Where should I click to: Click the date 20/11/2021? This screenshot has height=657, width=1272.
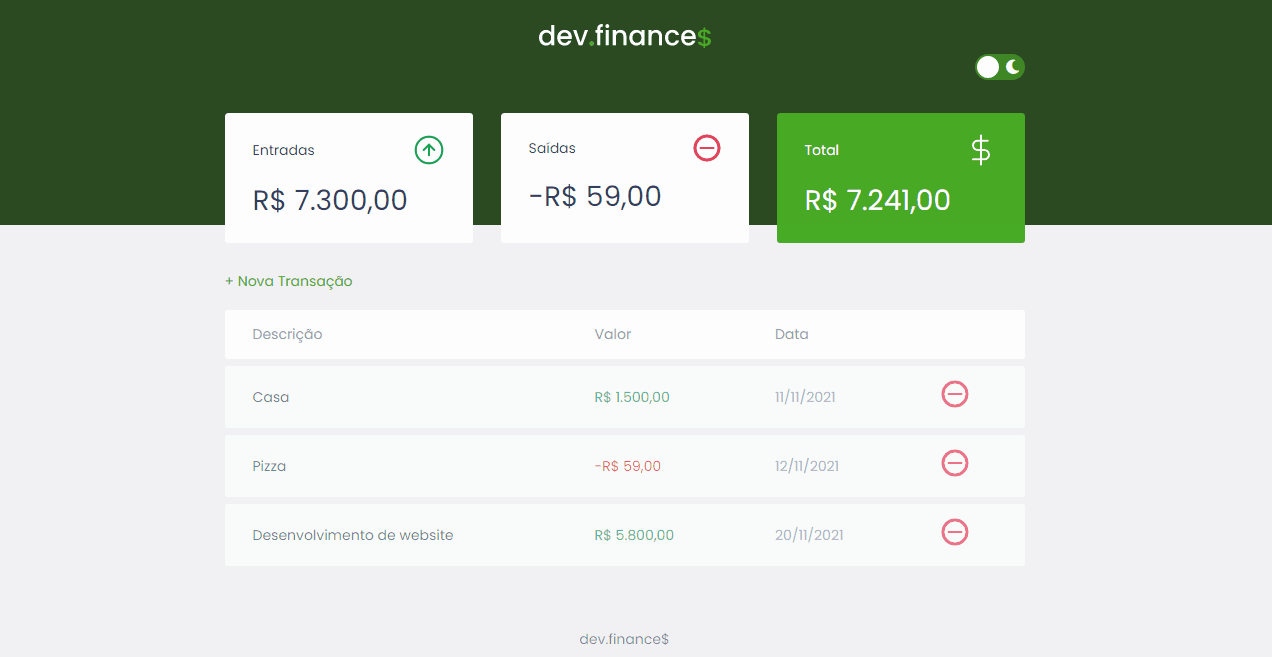[809, 535]
